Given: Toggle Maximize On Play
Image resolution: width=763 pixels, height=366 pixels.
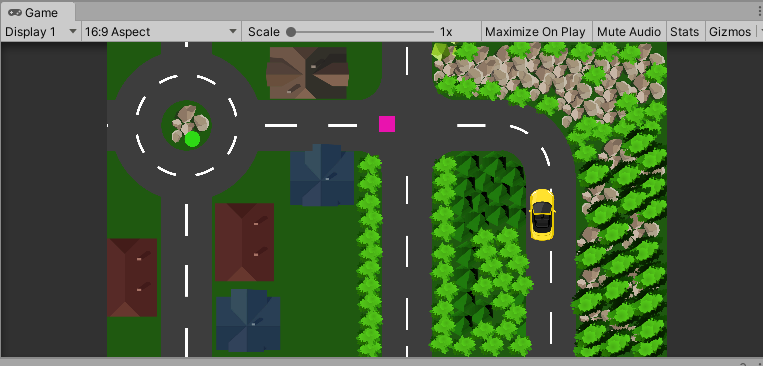Looking at the screenshot, I should 535,32.
